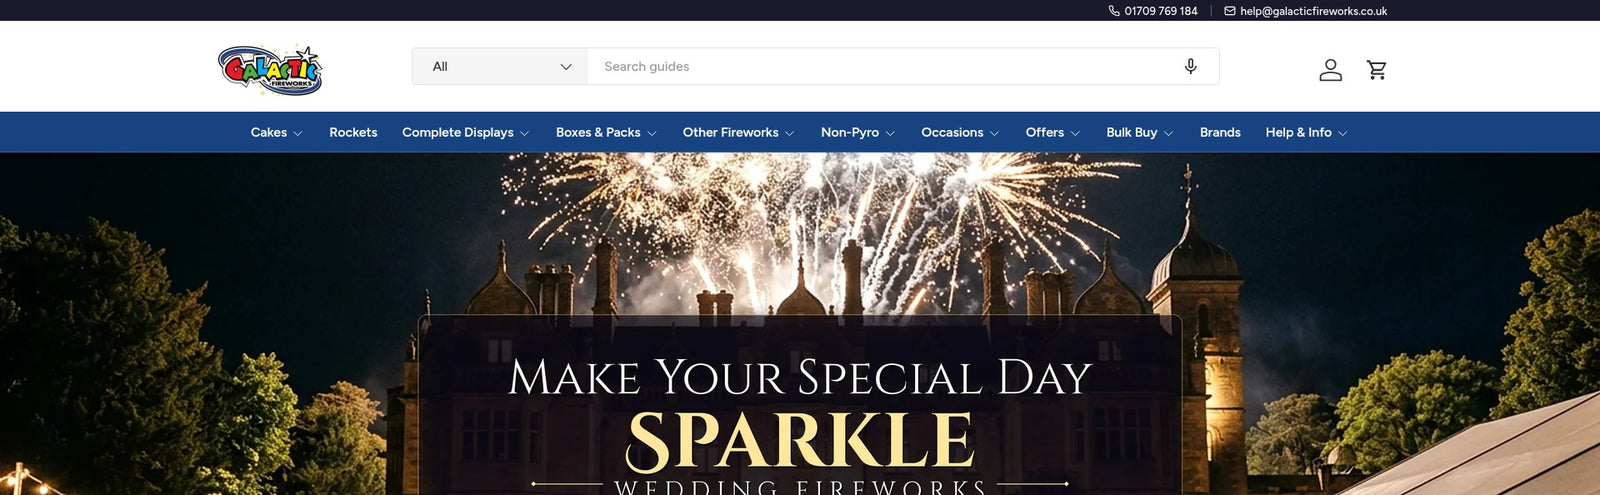Expand the Bulk Buy menu
Viewport: 1600px width, 495px height.
pyautogui.click(x=1140, y=132)
